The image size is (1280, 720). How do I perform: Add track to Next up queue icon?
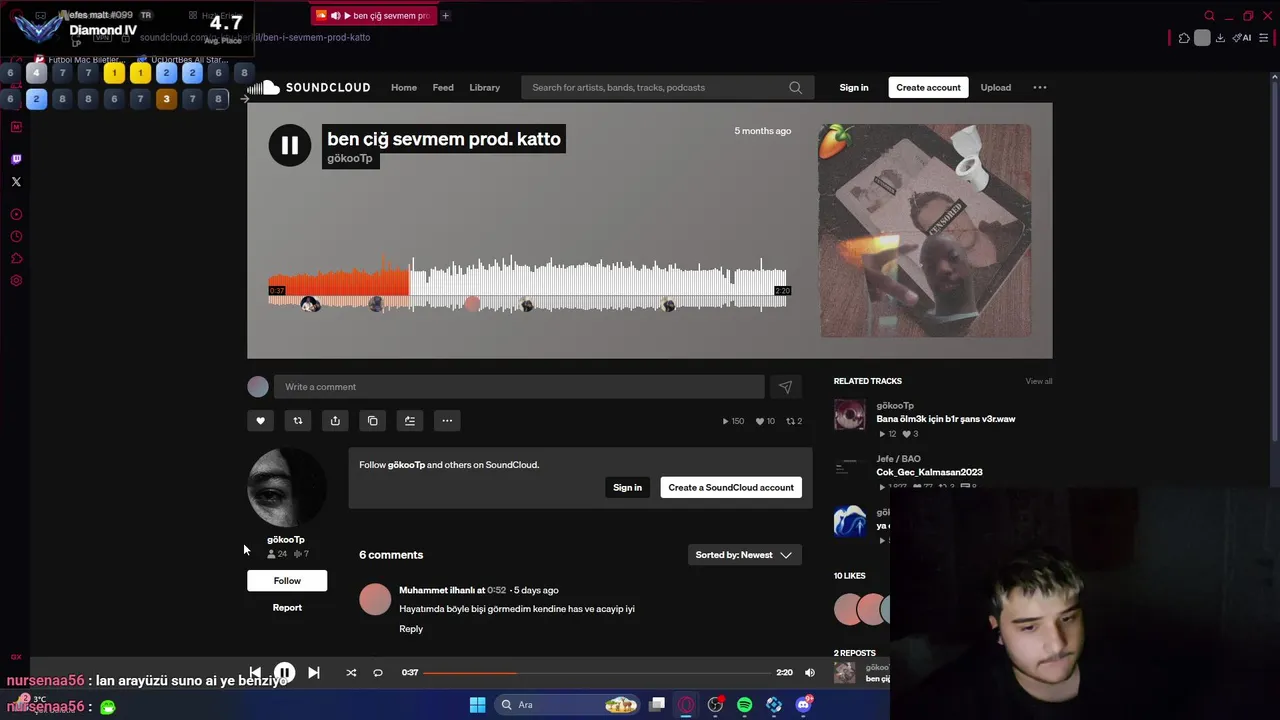point(410,421)
